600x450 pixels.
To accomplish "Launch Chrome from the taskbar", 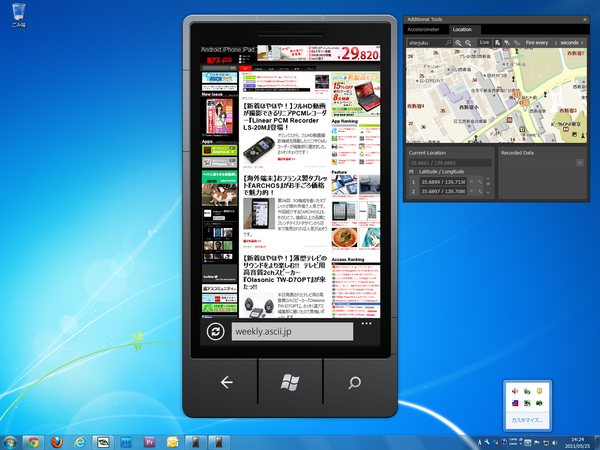I will point(33,442).
